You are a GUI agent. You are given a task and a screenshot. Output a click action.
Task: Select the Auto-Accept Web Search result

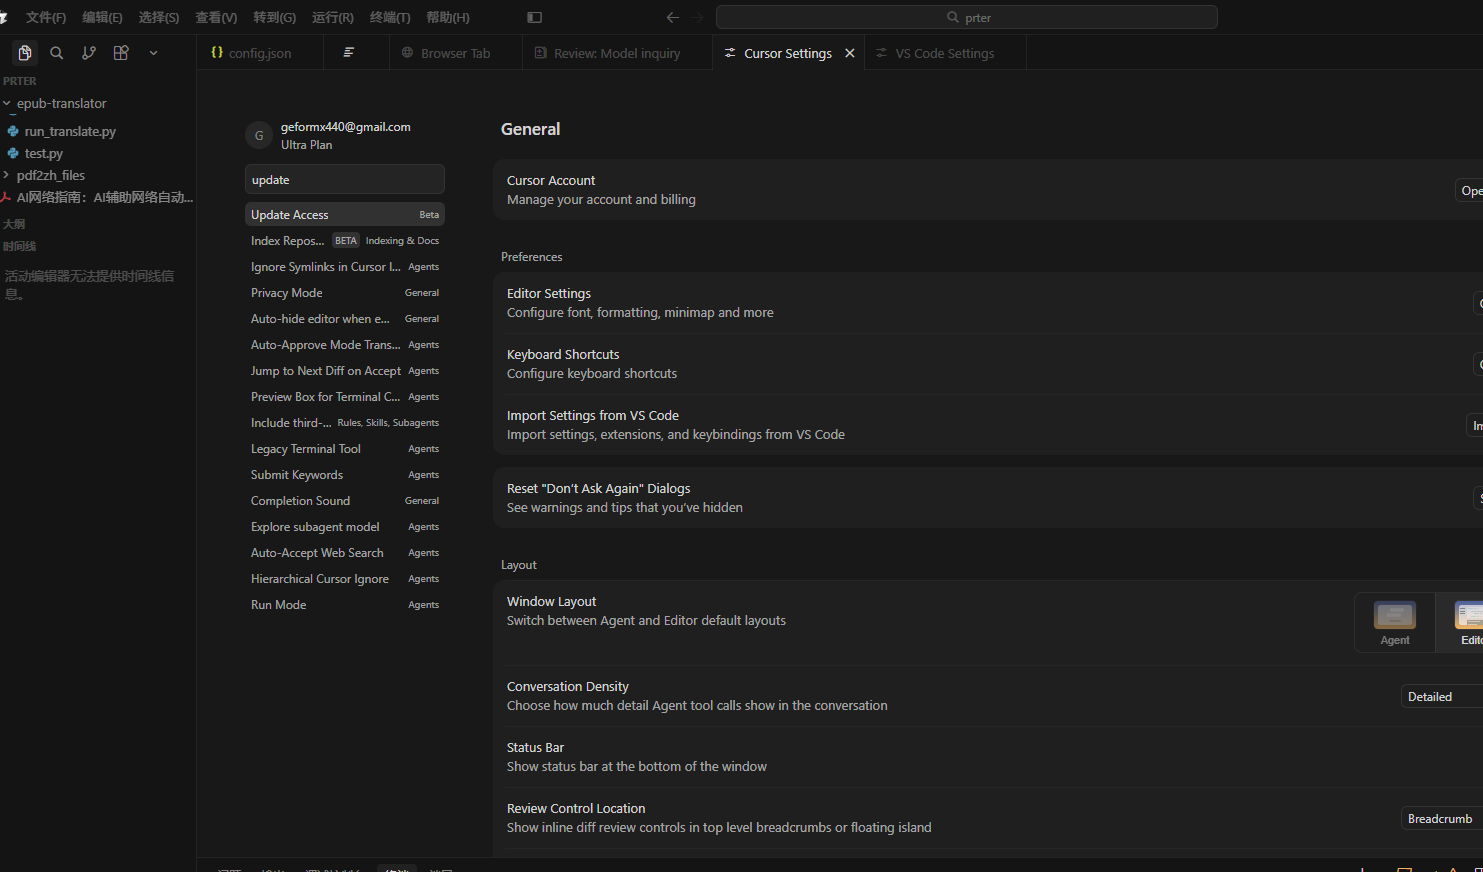coord(344,553)
